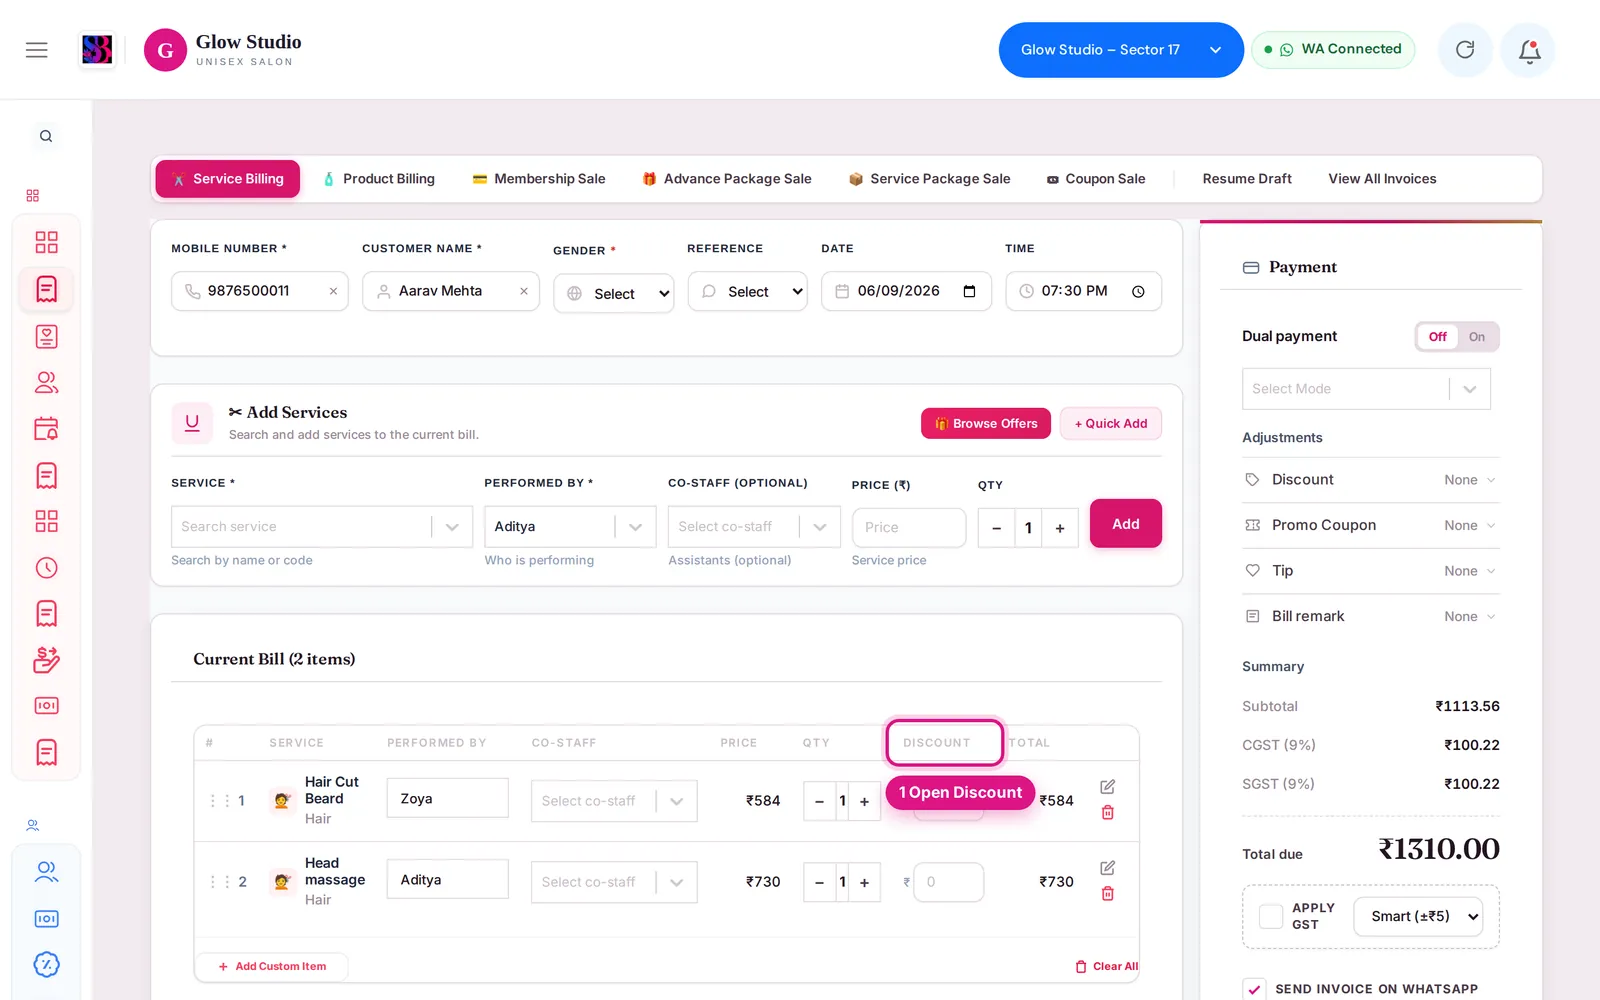Click the sidebar customers people icon
Image resolution: width=1600 pixels, height=1000 pixels.
(47, 382)
